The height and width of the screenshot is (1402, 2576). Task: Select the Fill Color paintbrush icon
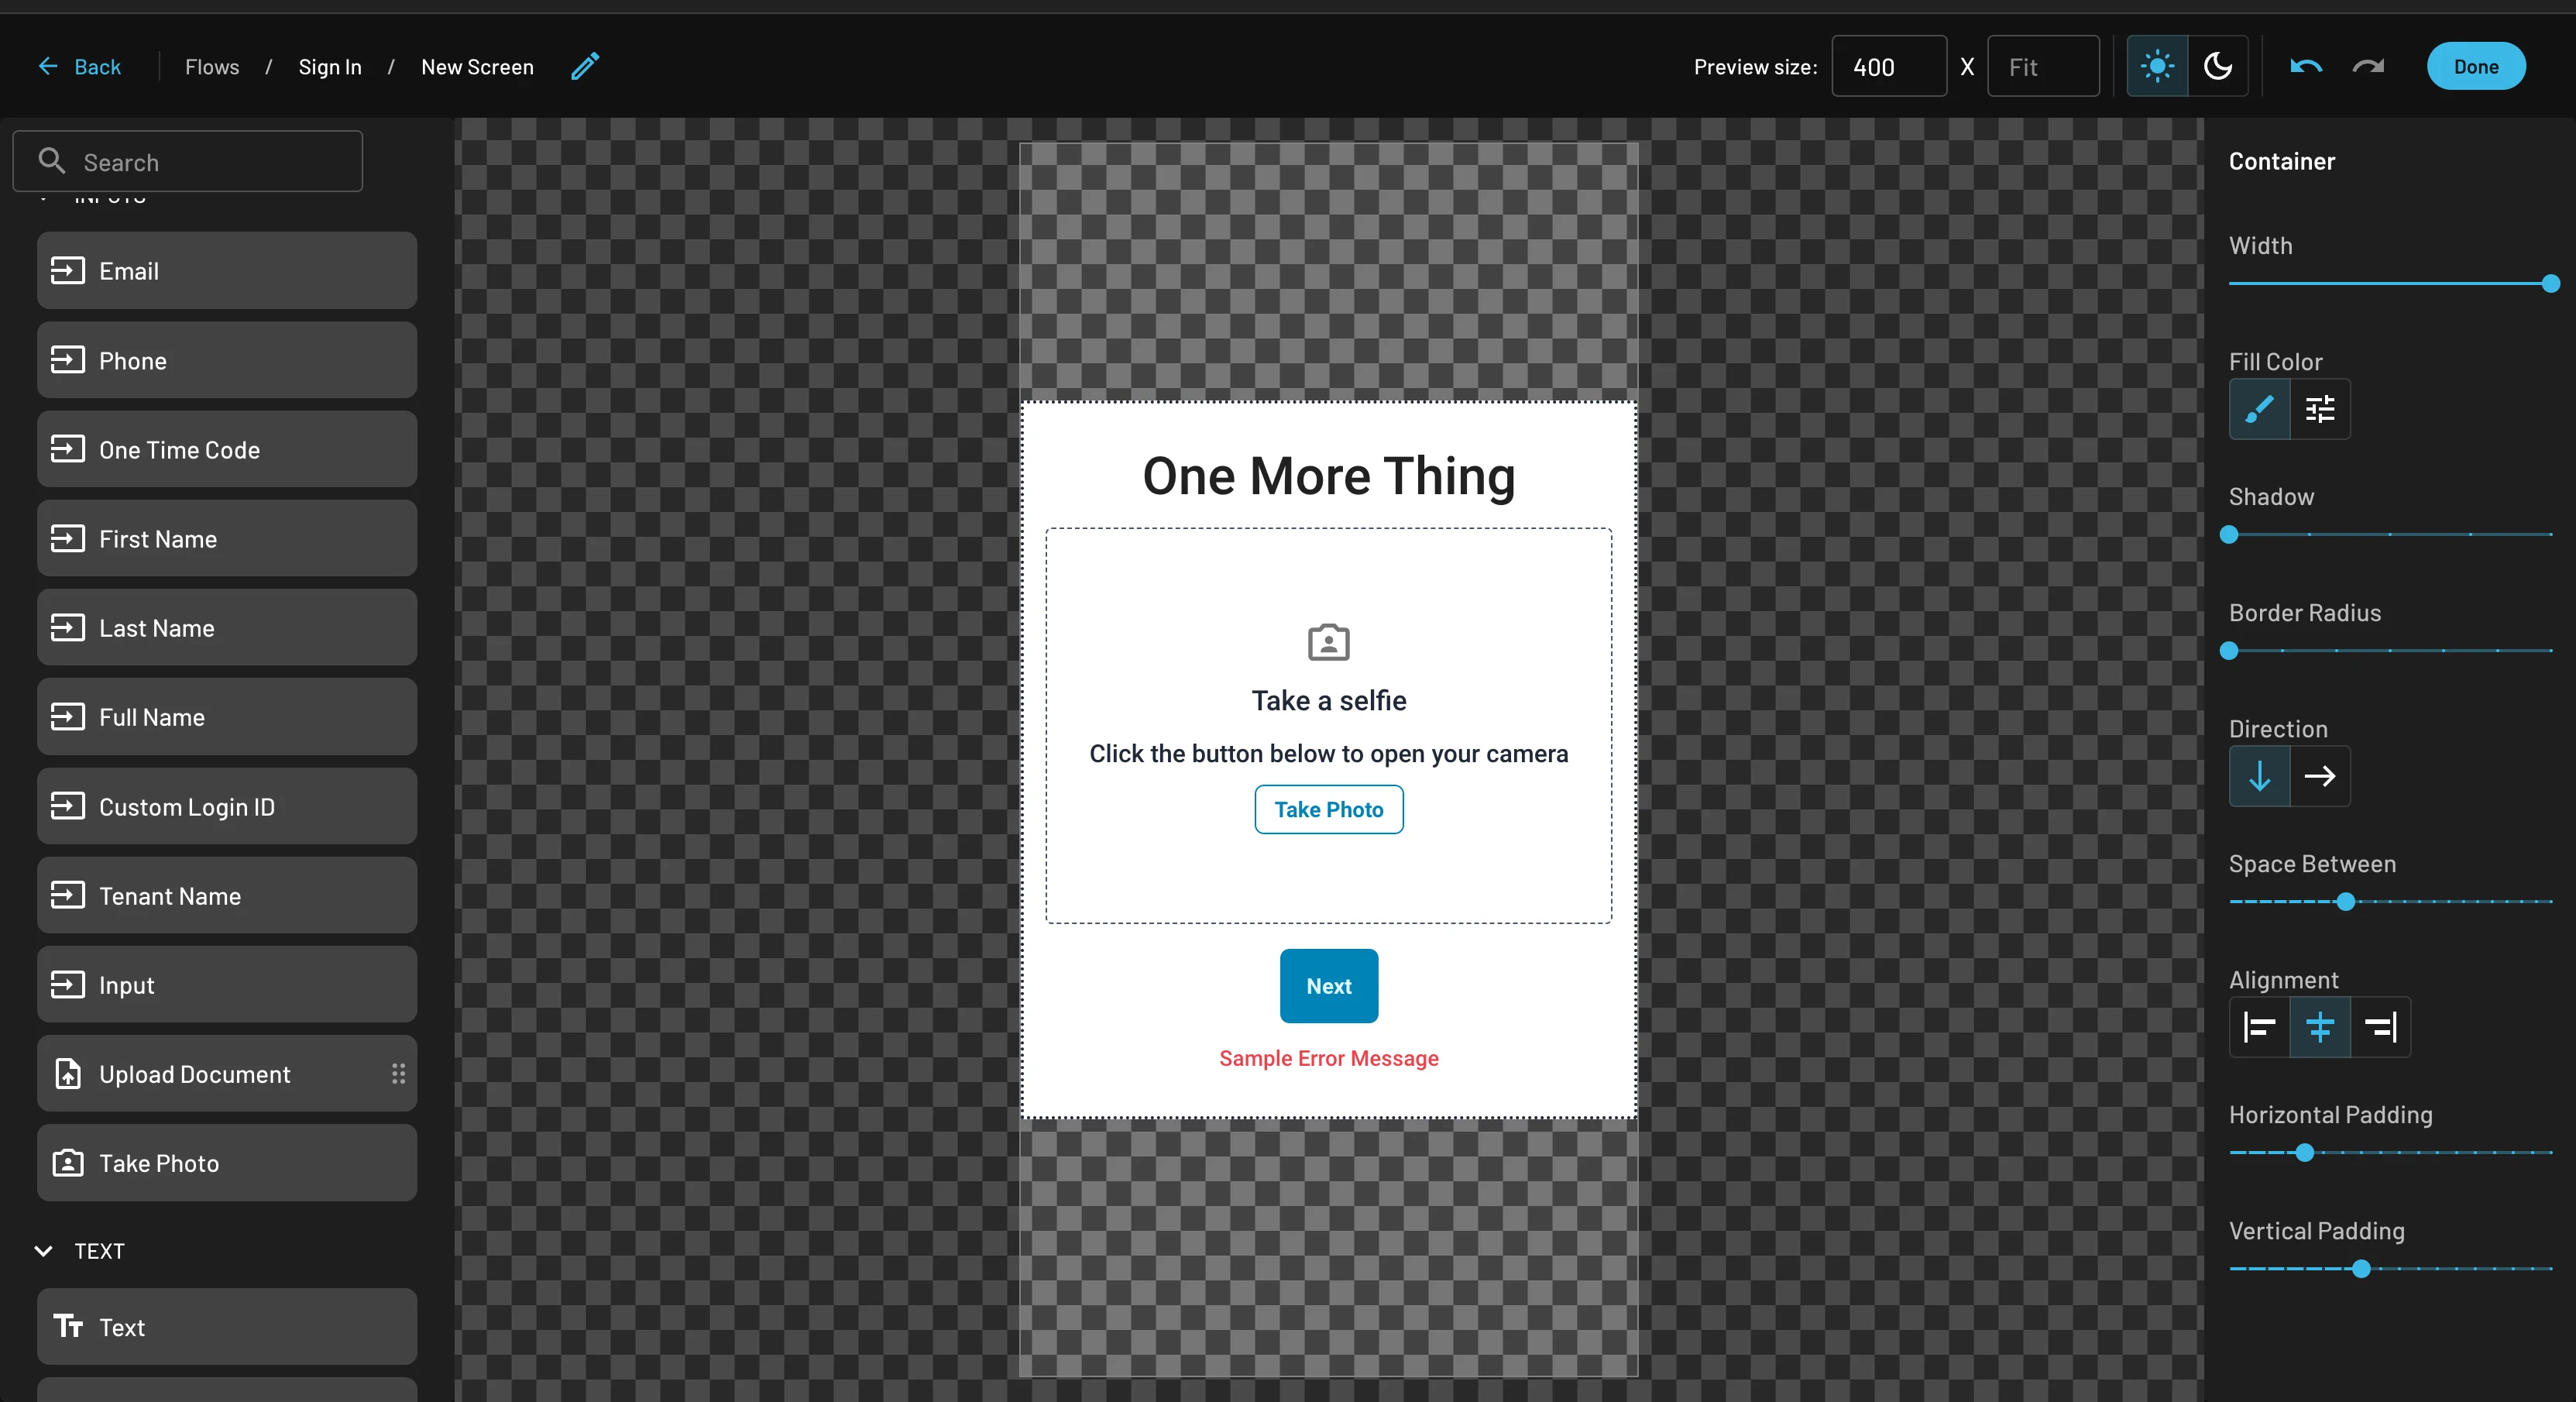pos(2259,409)
